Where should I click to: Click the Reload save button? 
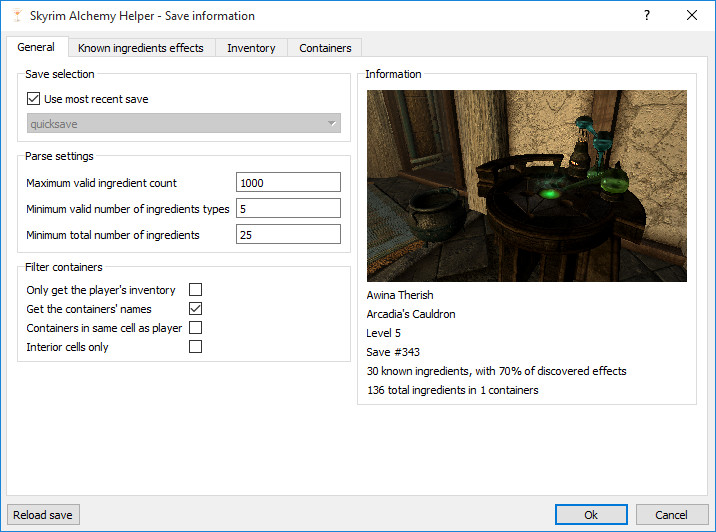click(x=43, y=515)
